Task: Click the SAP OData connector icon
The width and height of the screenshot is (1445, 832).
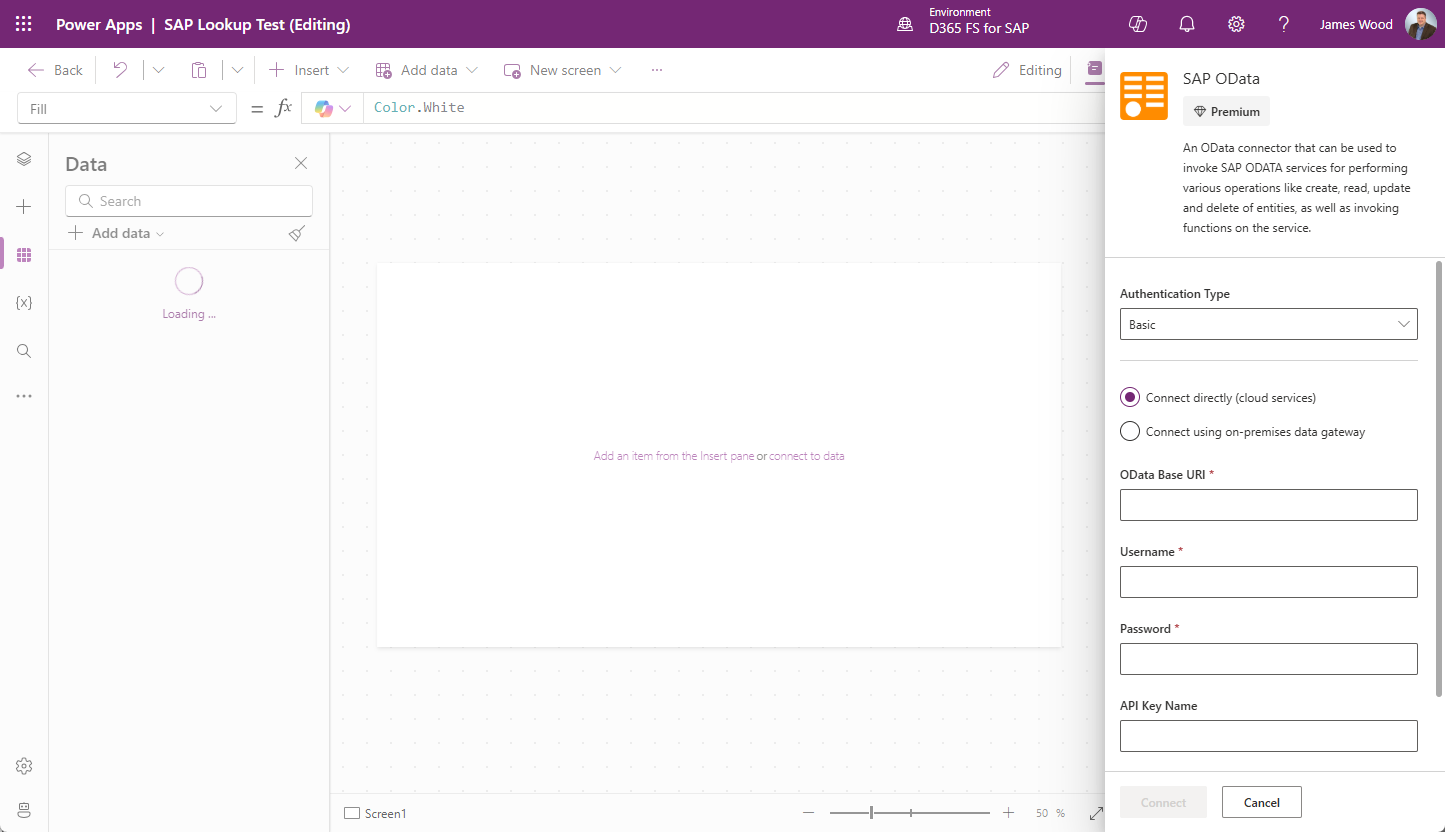Action: click(x=1144, y=96)
